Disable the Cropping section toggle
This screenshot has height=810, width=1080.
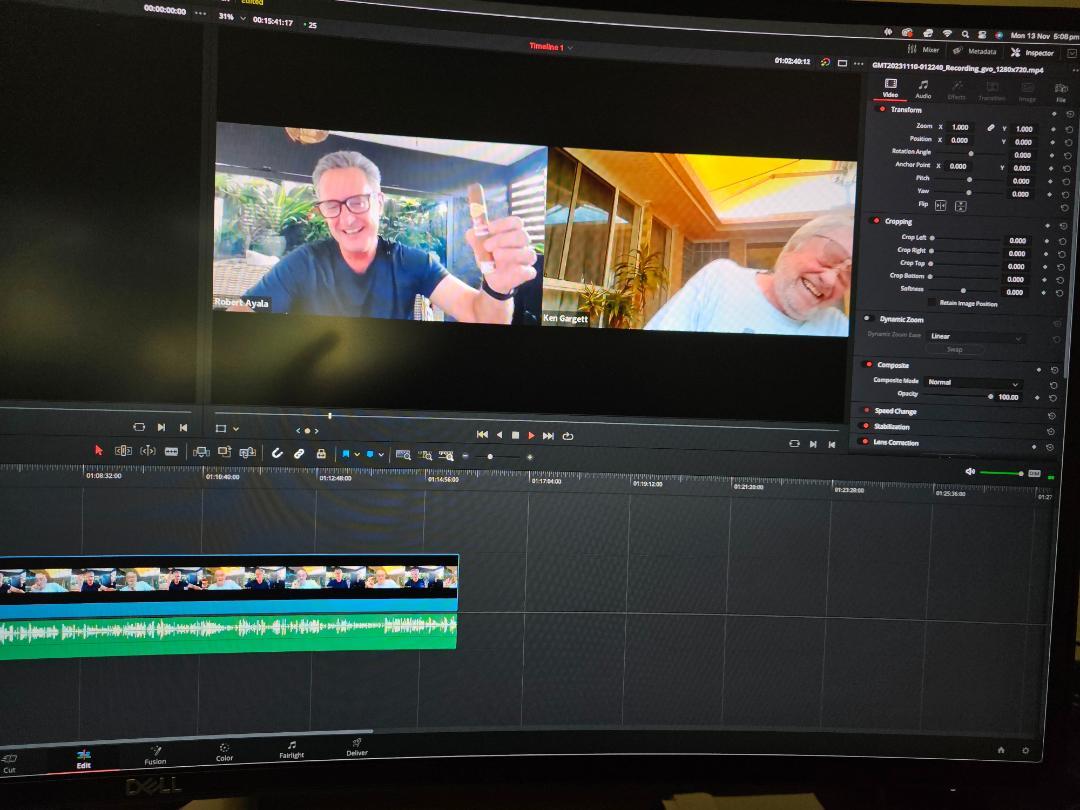[x=876, y=220]
